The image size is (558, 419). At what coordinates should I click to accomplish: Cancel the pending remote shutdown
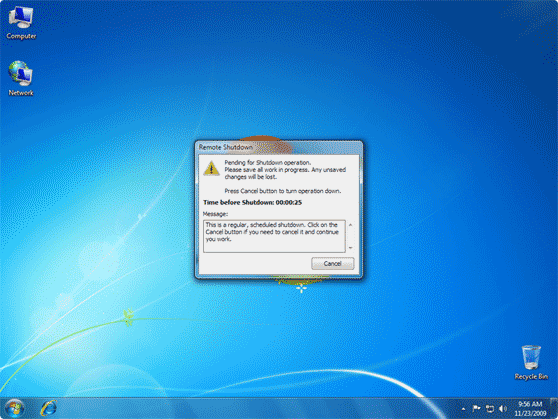[332, 263]
